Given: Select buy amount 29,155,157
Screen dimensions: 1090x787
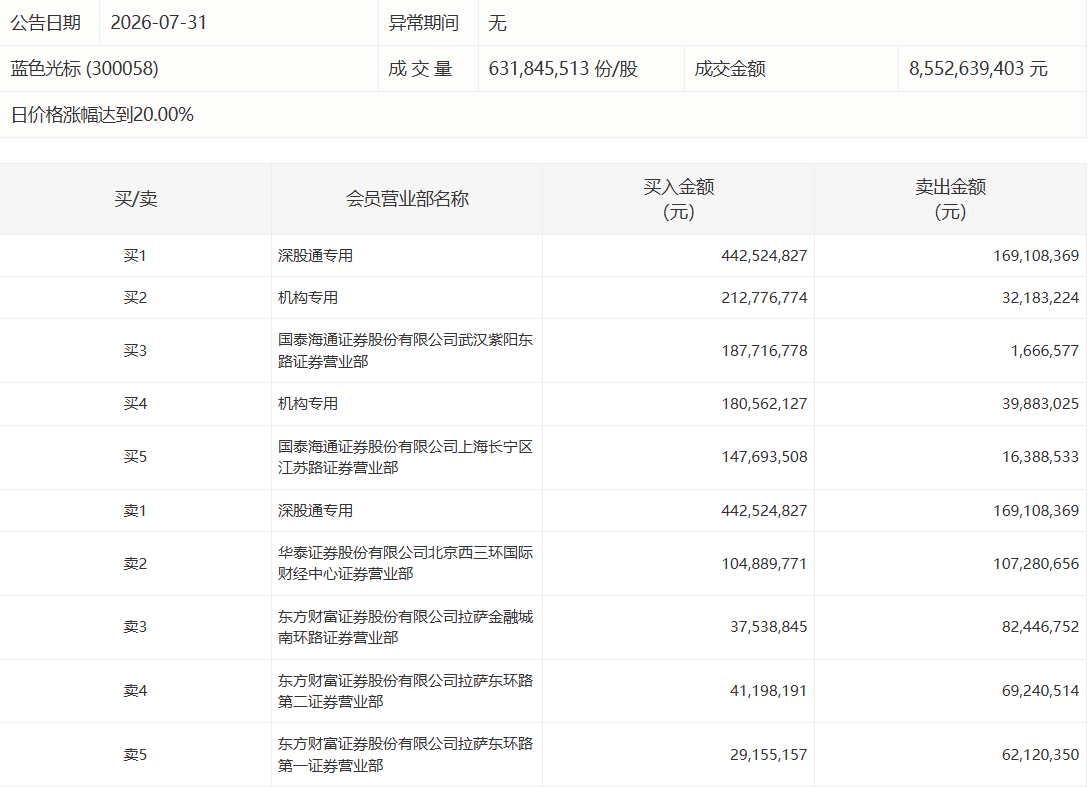Looking at the screenshot, I should 768,754.
